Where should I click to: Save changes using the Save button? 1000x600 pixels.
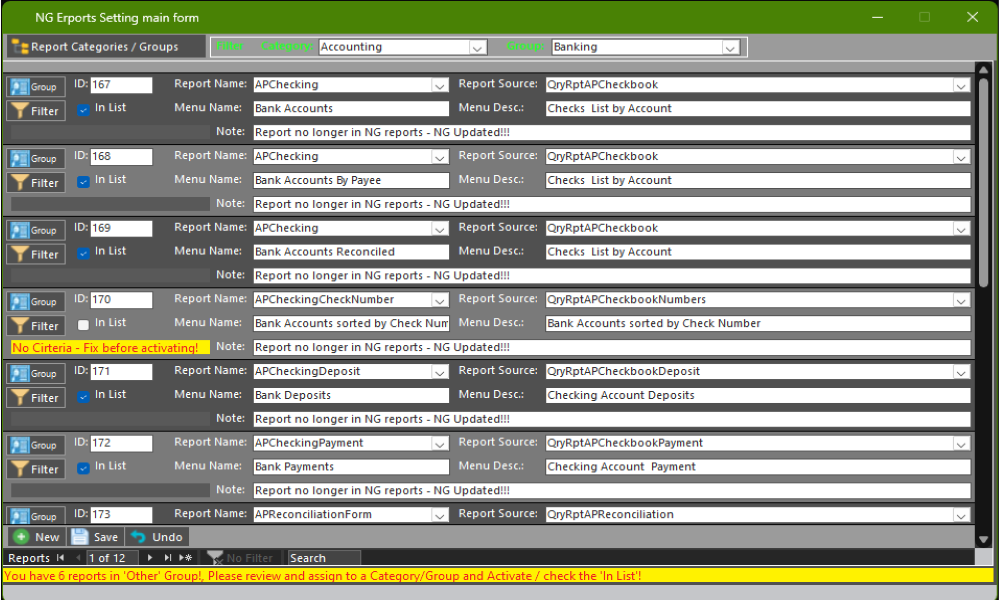[95, 537]
